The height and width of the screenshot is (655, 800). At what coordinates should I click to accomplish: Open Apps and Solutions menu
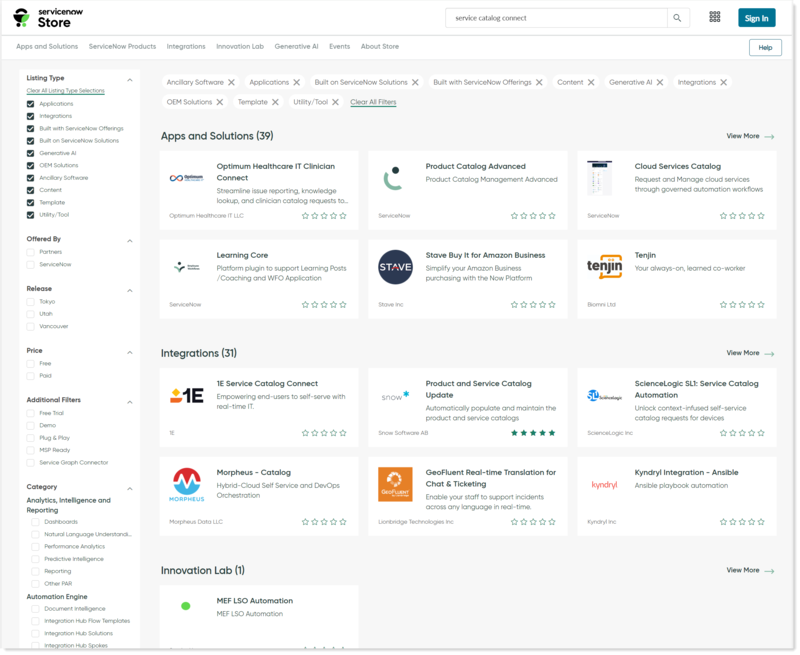47,46
